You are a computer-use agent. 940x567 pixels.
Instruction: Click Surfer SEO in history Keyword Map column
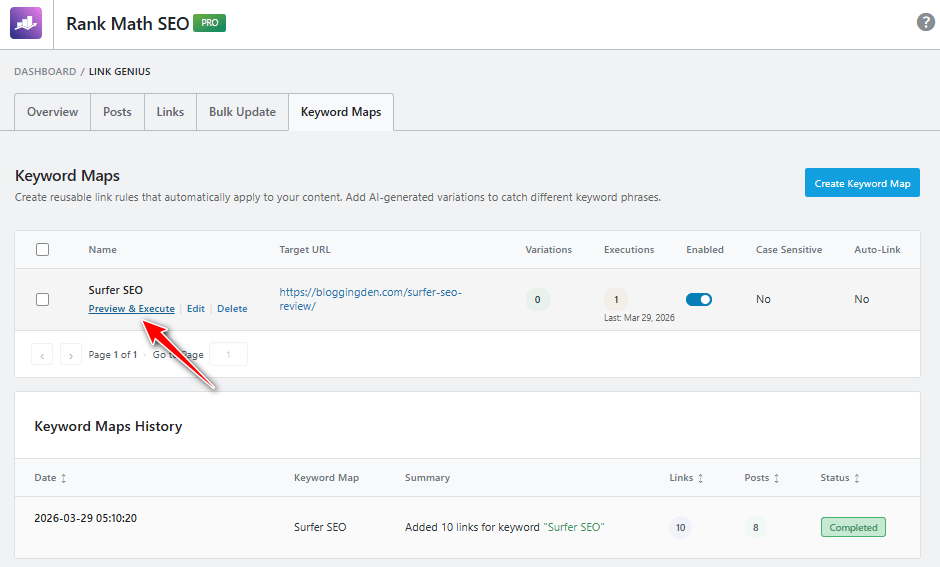(x=320, y=527)
